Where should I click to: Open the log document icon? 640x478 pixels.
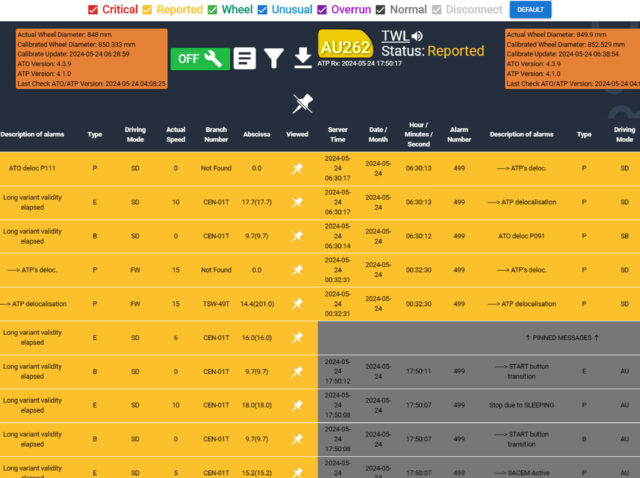tap(244, 59)
